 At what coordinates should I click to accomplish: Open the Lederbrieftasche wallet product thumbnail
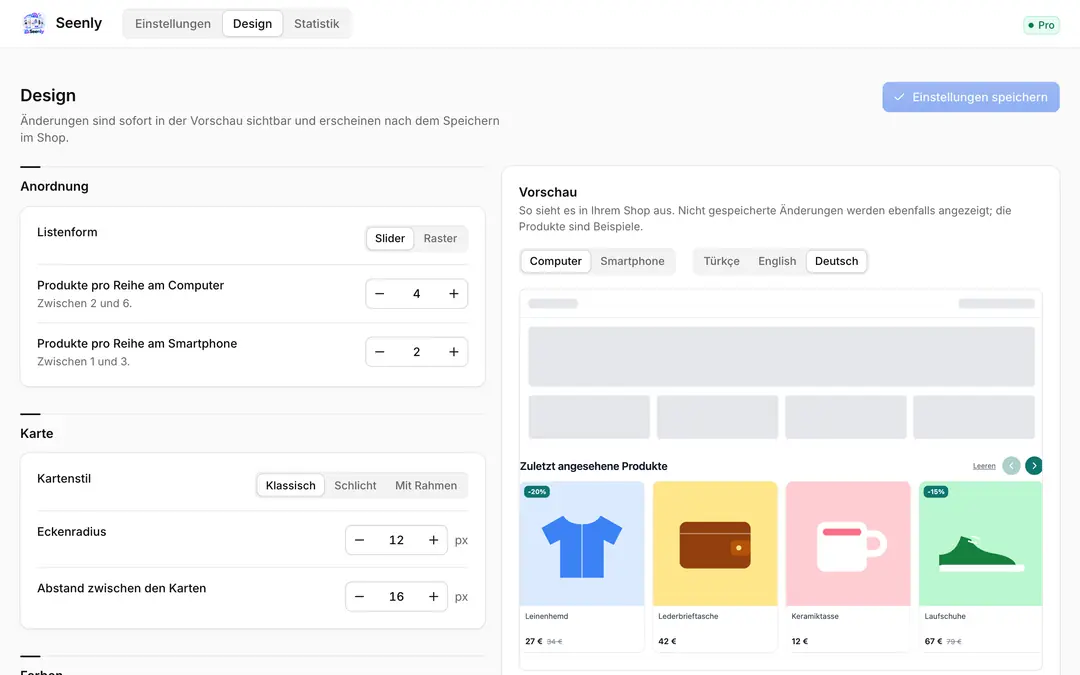point(715,543)
